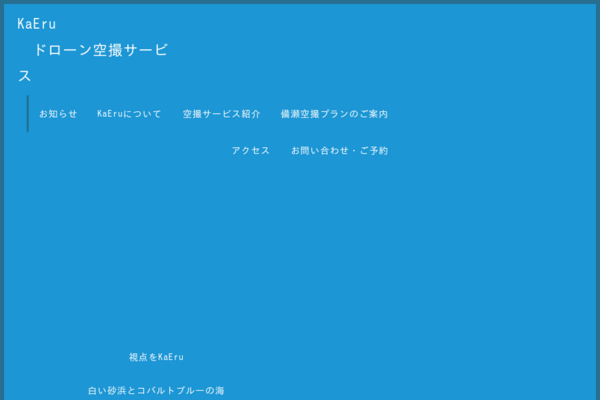Click the 視点をKaEru hero text
The height and width of the screenshot is (400, 600).
point(156,357)
